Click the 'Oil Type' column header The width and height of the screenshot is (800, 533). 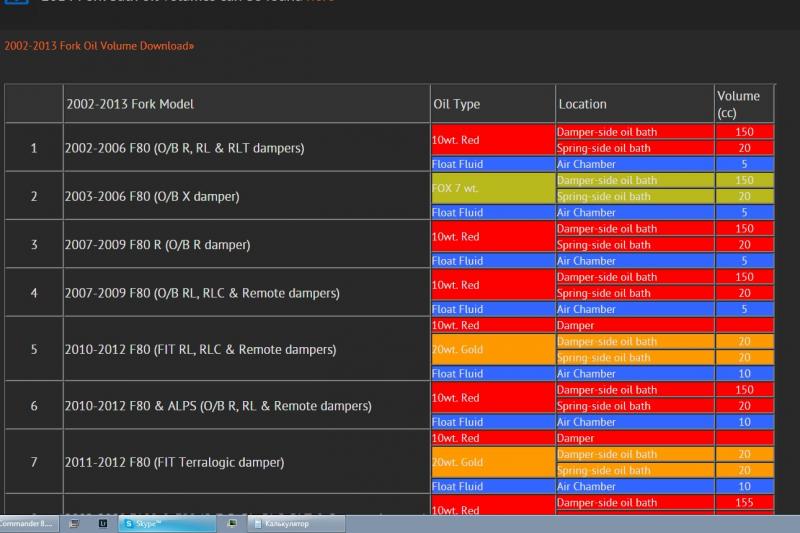coord(493,104)
